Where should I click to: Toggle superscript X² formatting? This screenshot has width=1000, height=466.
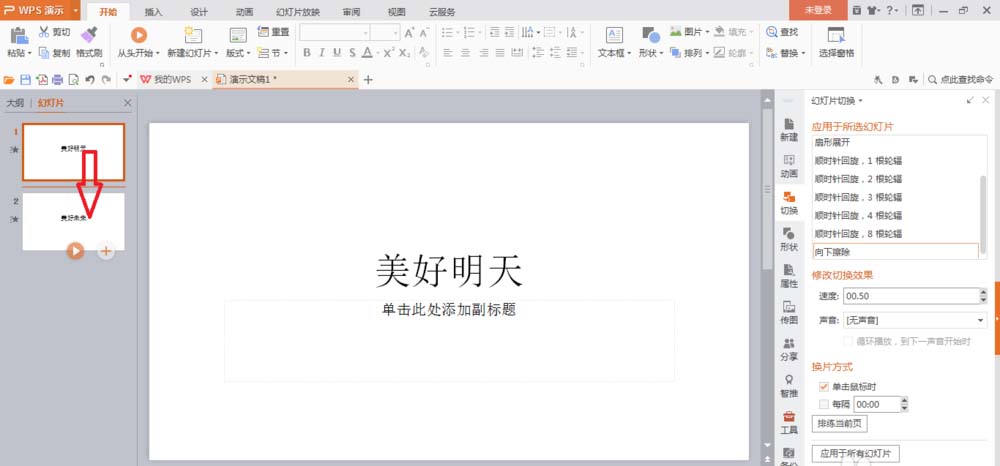[389, 53]
